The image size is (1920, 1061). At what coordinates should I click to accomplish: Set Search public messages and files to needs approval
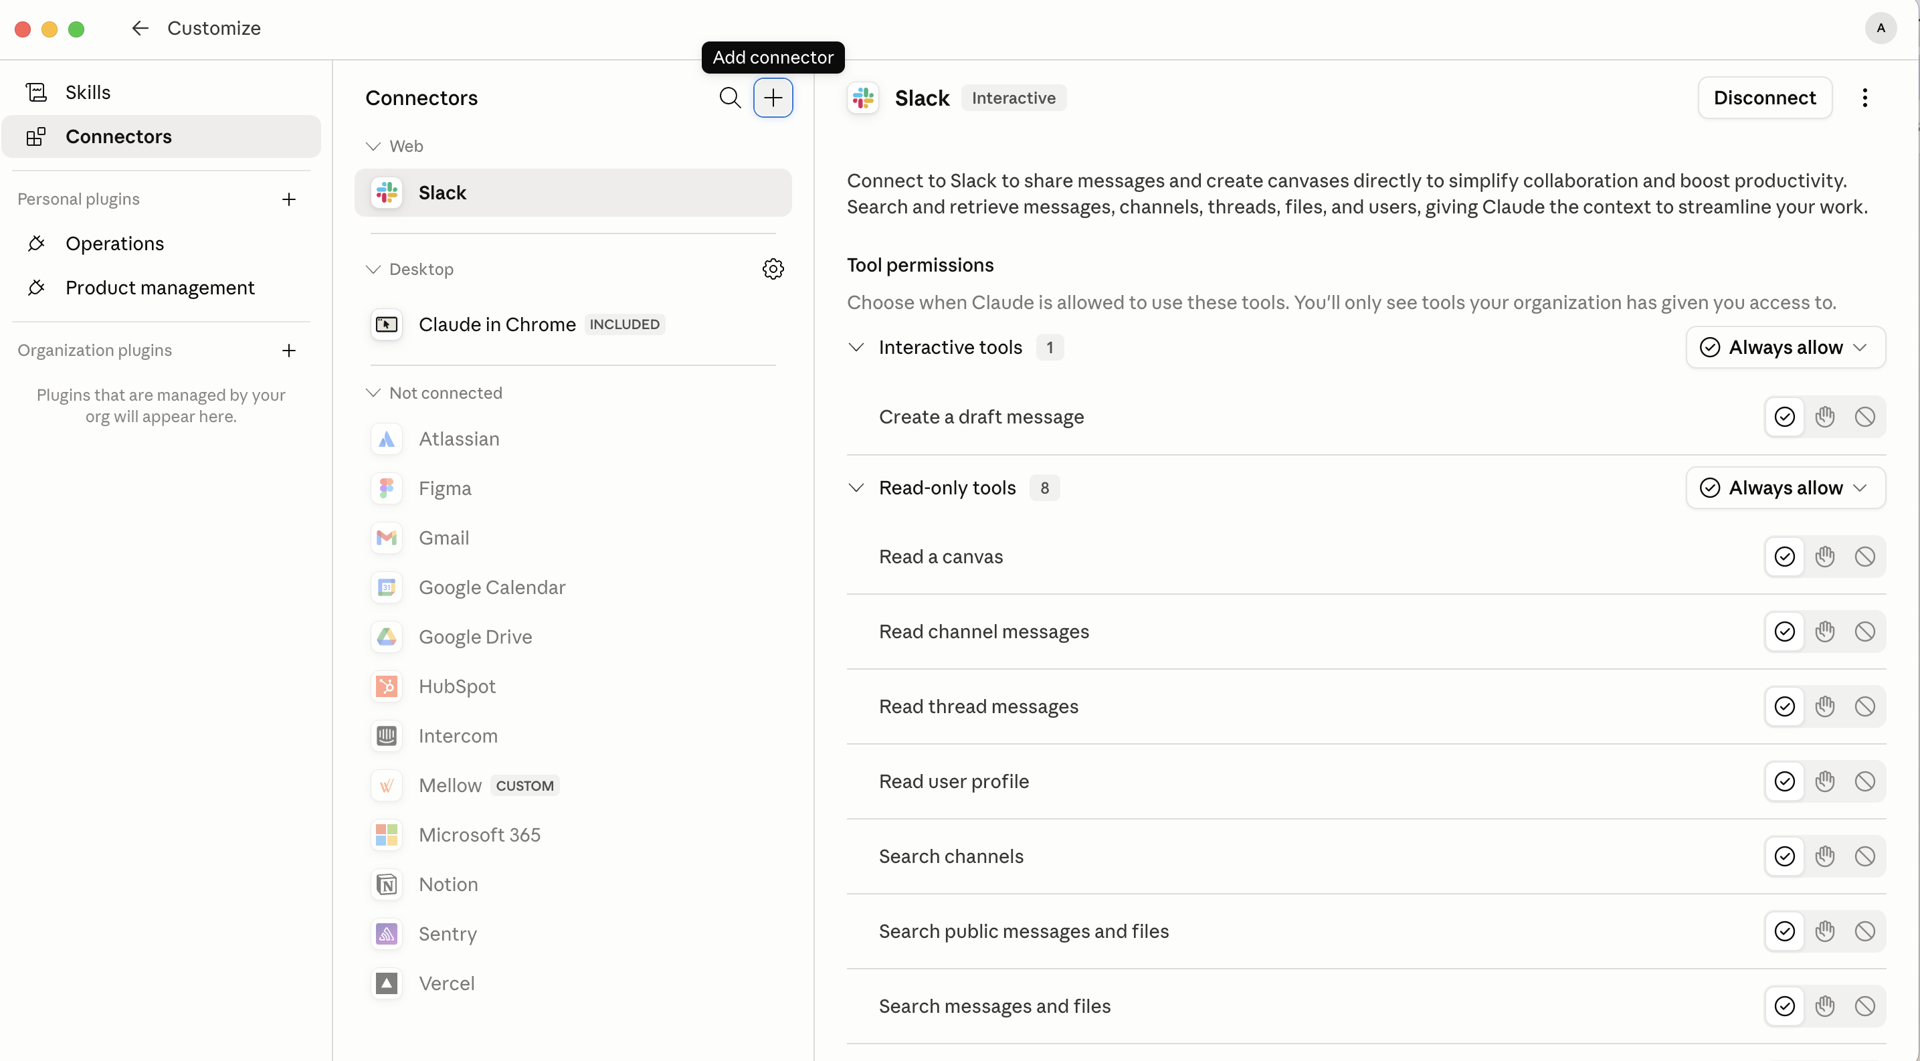(1825, 932)
